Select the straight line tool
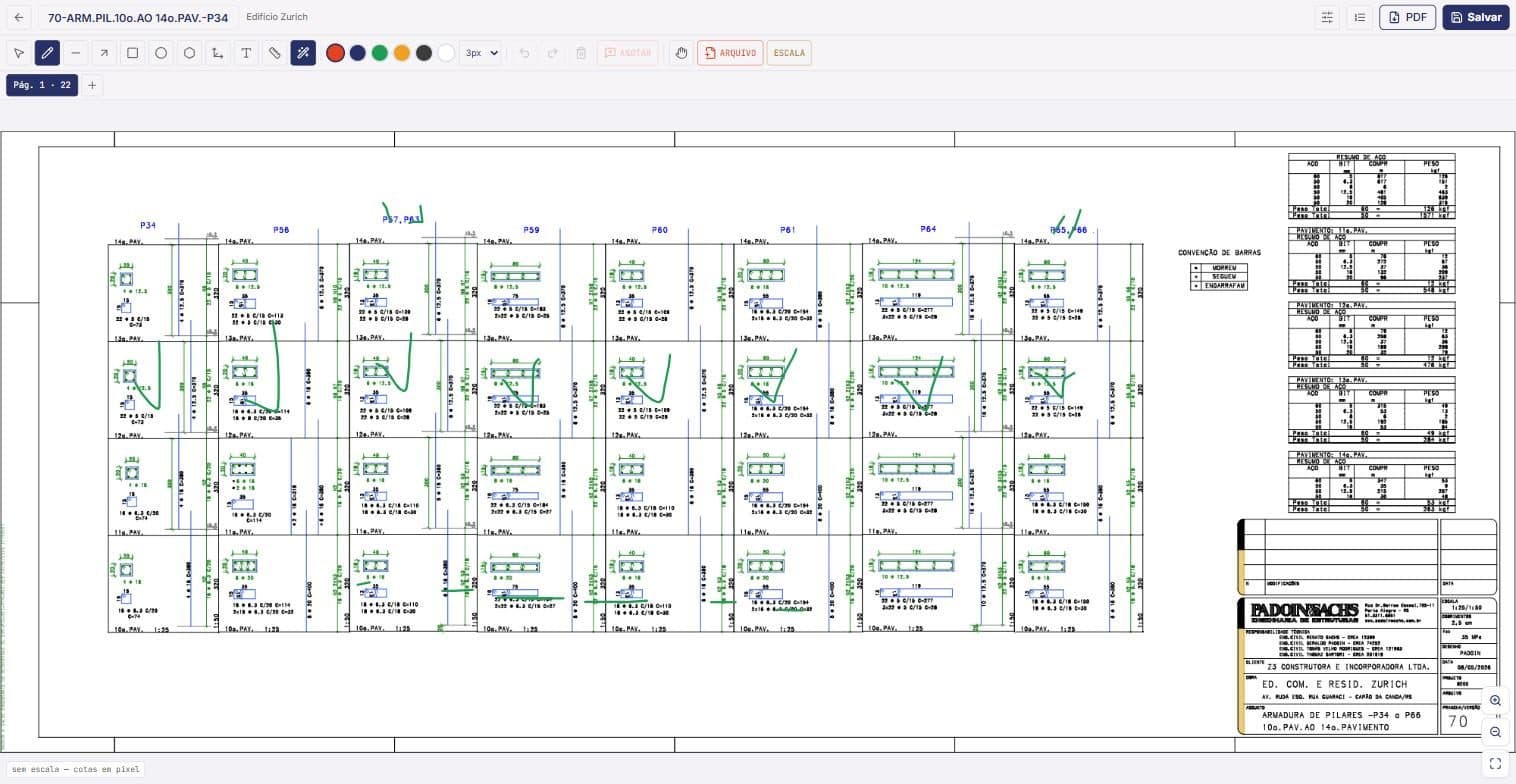1516x784 pixels. (75, 53)
